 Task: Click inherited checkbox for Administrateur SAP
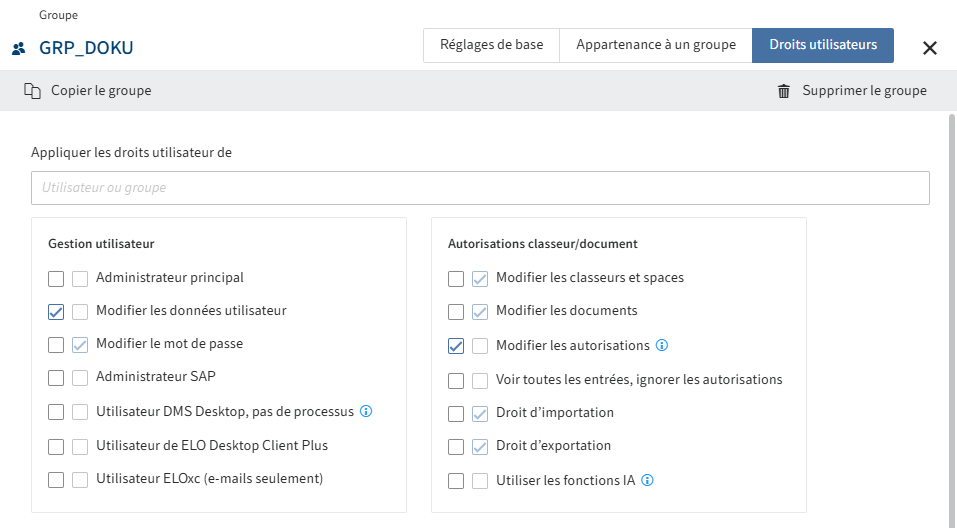80,378
